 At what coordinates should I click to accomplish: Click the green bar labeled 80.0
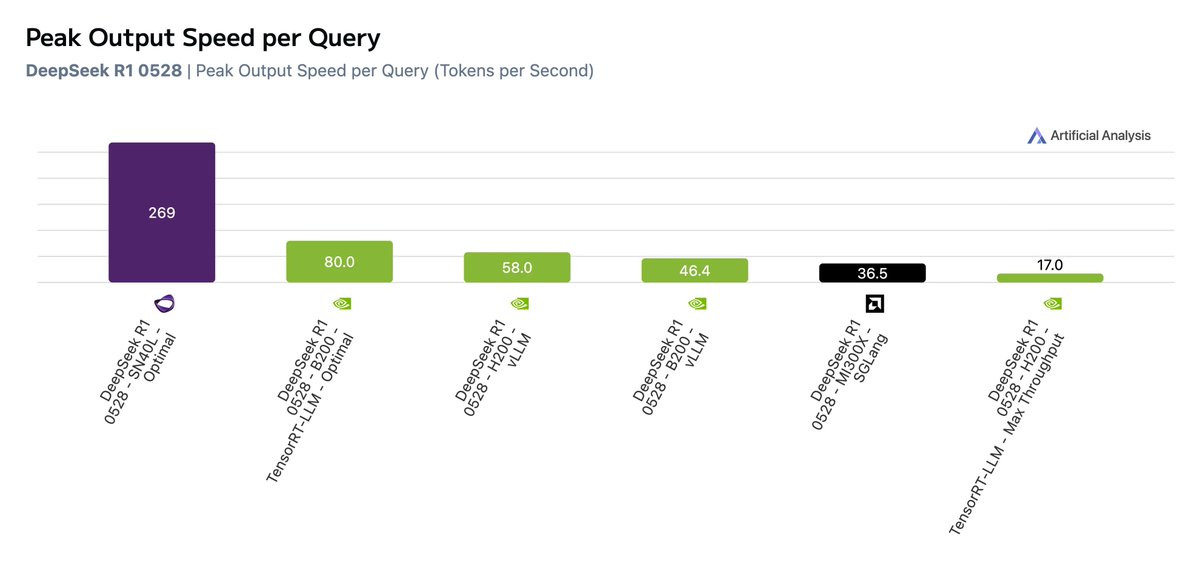340,262
